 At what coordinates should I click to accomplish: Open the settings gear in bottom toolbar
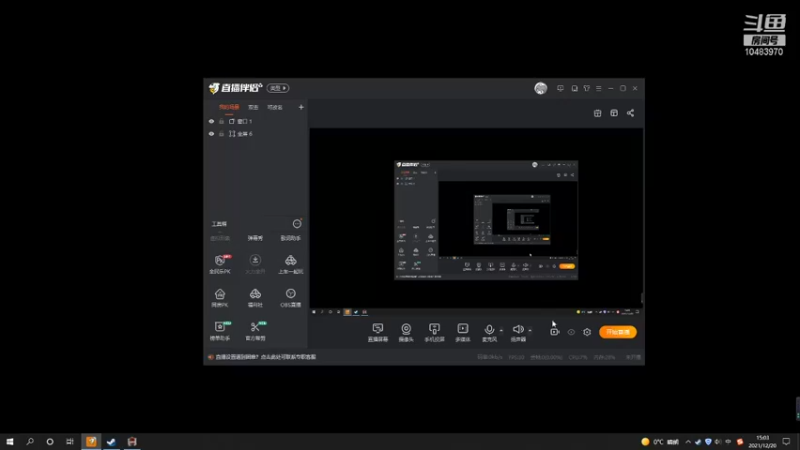[587, 332]
